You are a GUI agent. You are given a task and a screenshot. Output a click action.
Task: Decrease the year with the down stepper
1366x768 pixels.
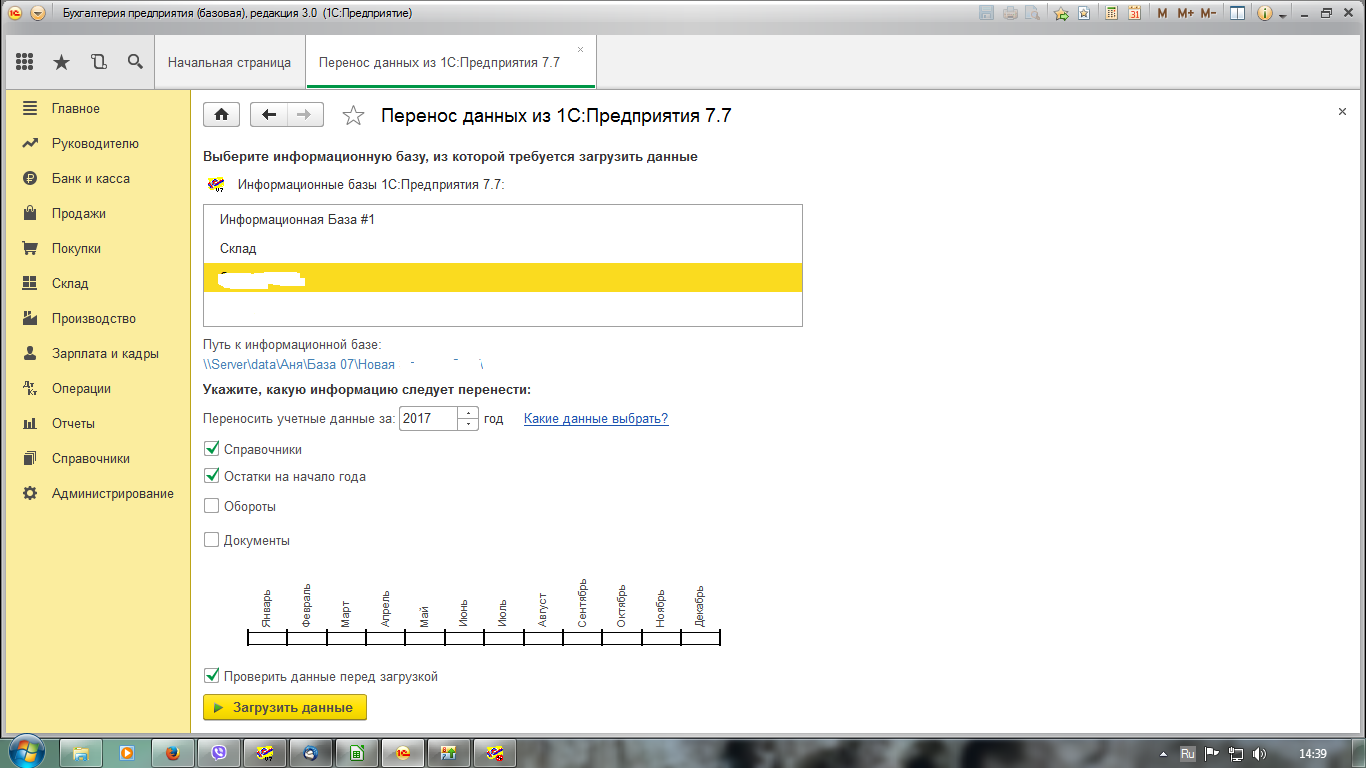pyautogui.click(x=468, y=425)
